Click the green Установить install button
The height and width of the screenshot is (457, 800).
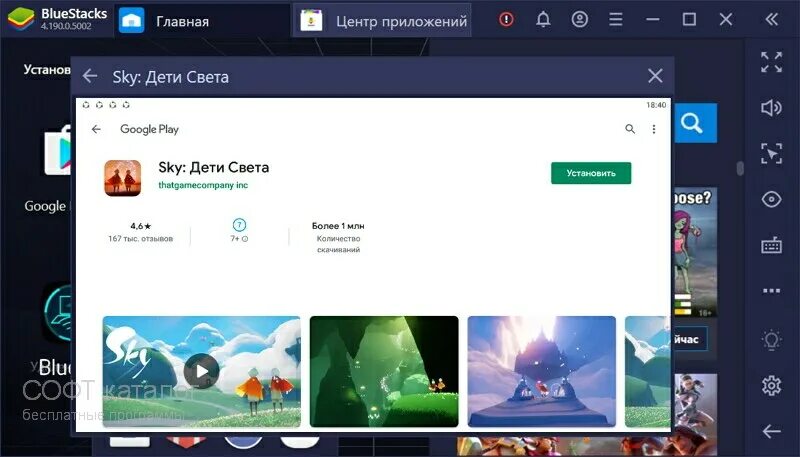point(591,173)
